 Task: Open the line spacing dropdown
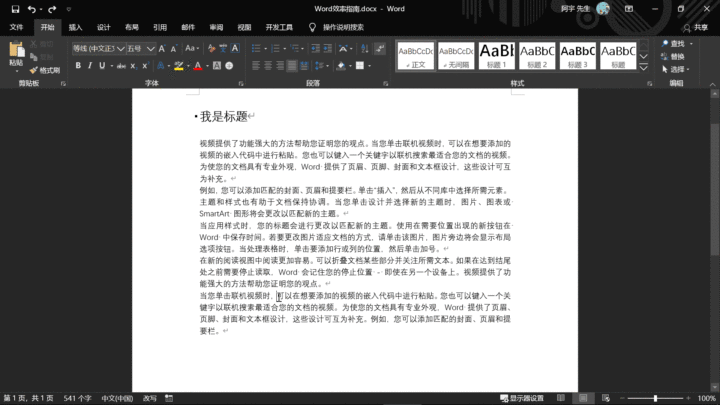pos(322,66)
